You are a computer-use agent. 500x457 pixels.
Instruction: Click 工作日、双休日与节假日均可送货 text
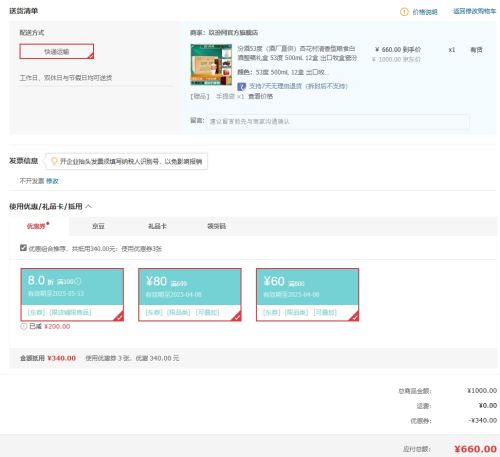tap(66, 78)
